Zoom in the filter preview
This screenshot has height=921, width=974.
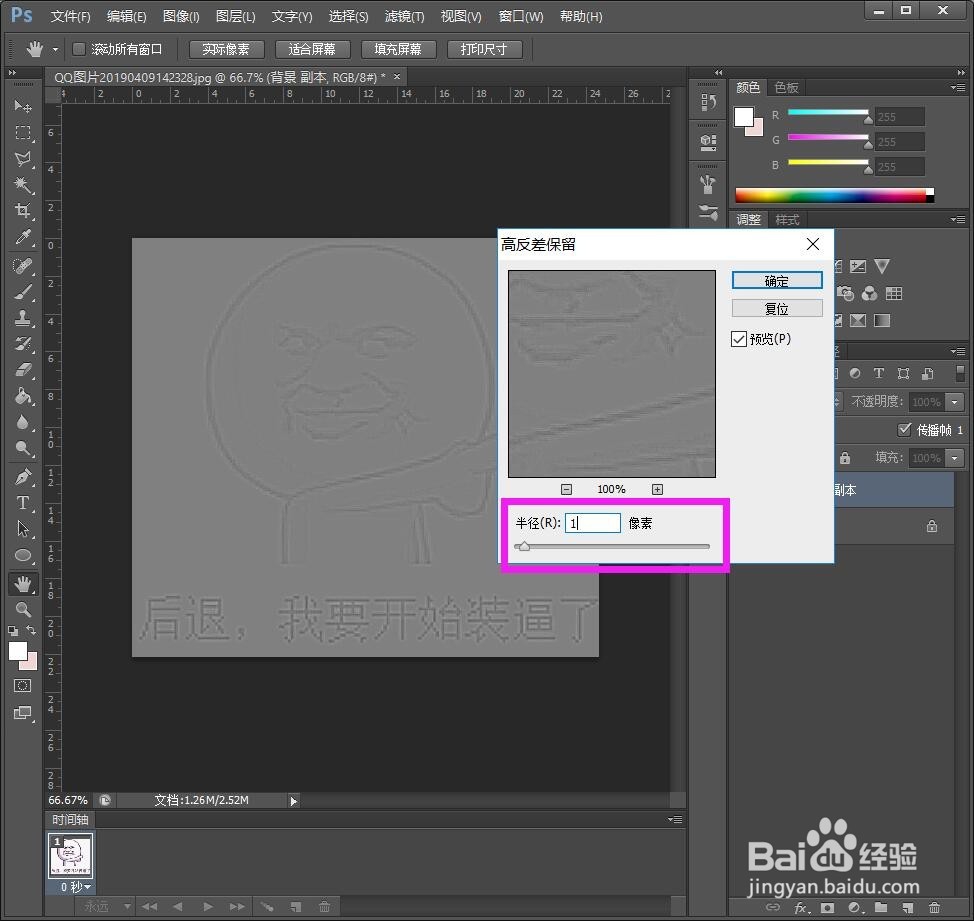pos(657,489)
